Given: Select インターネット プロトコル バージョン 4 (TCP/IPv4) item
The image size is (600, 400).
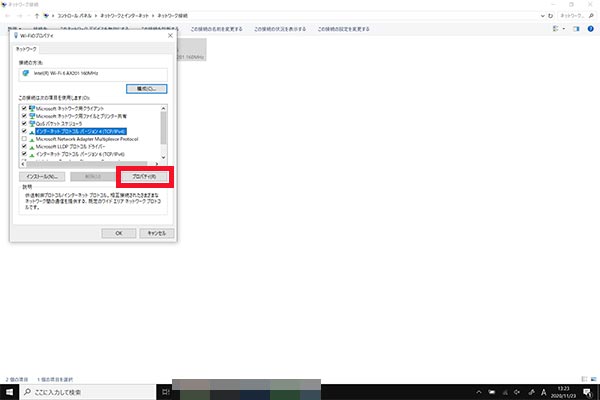Looking at the screenshot, I should pos(90,131).
